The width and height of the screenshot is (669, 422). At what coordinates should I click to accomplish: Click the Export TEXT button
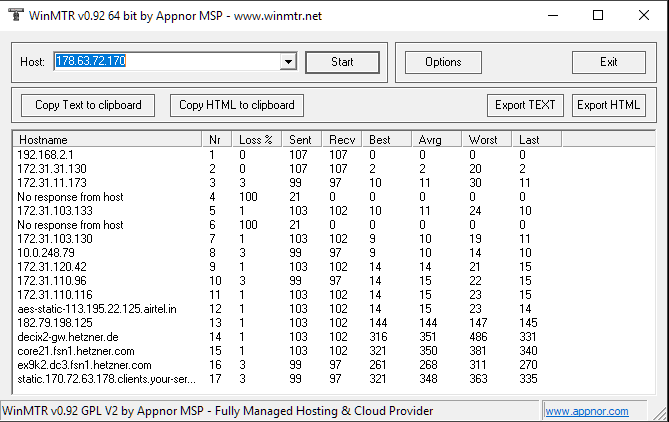(x=525, y=105)
